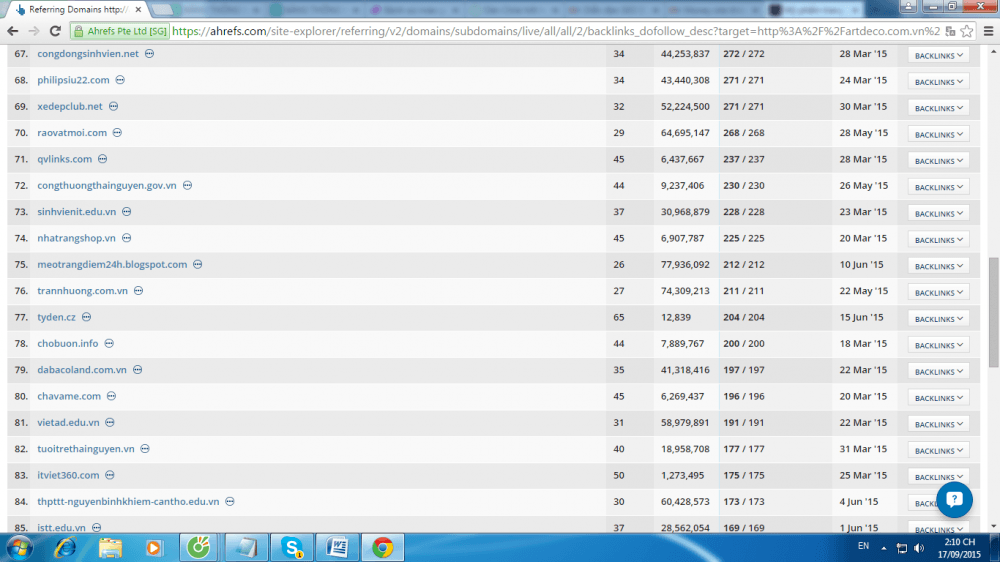Click the browser back arrow
The height and width of the screenshot is (562, 1000).
click(x=13, y=31)
